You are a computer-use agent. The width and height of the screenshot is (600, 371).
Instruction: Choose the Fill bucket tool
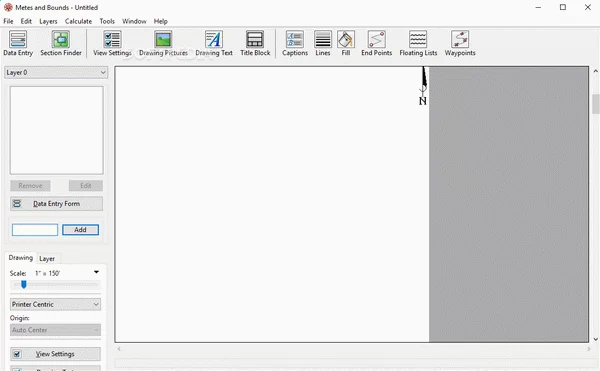346,43
